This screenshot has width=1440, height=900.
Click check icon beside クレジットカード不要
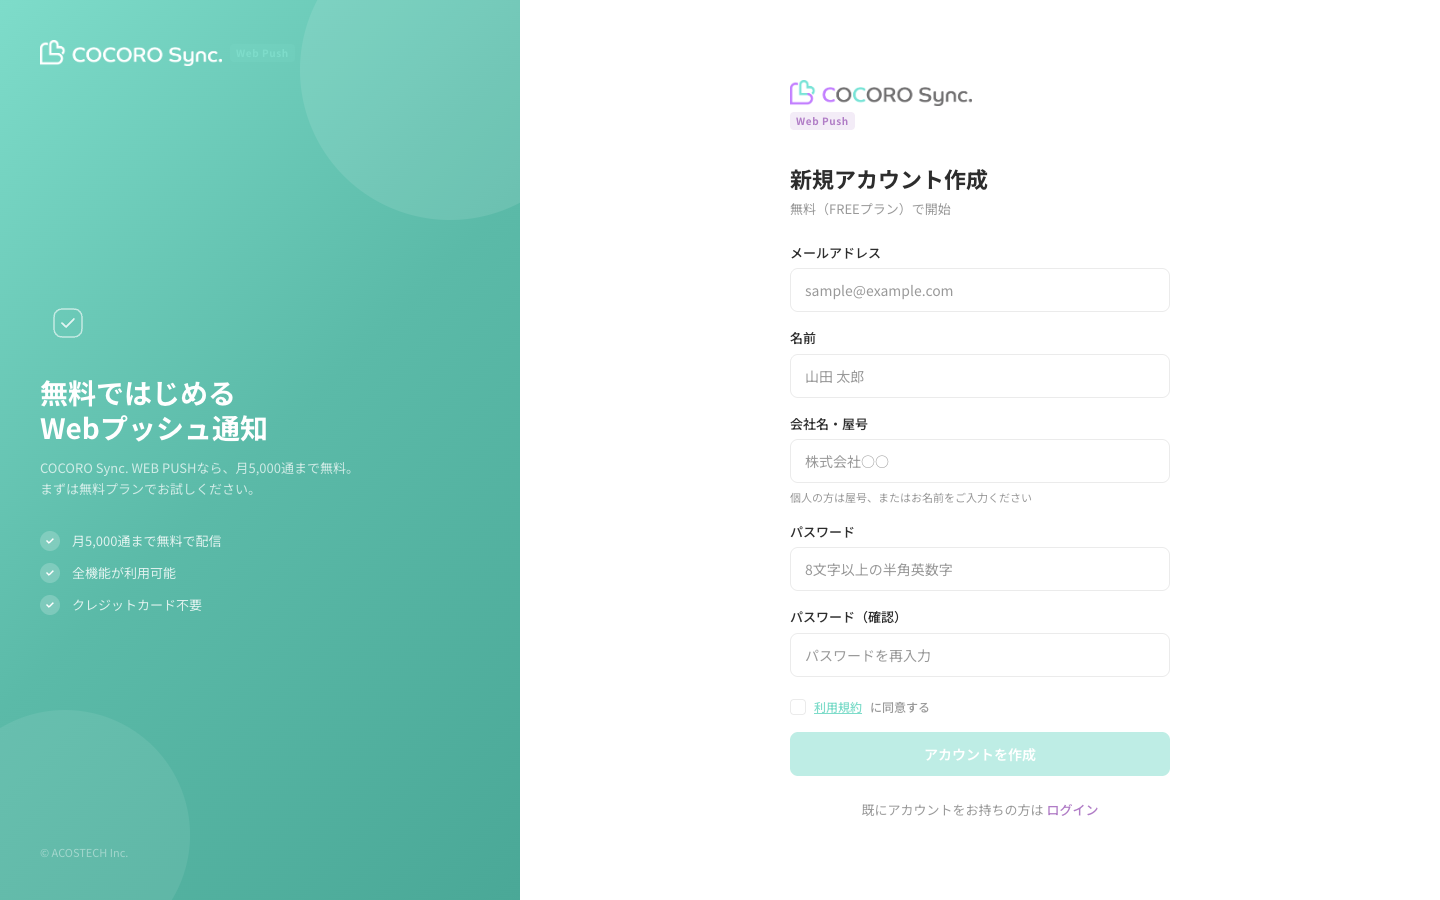coord(50,605)
